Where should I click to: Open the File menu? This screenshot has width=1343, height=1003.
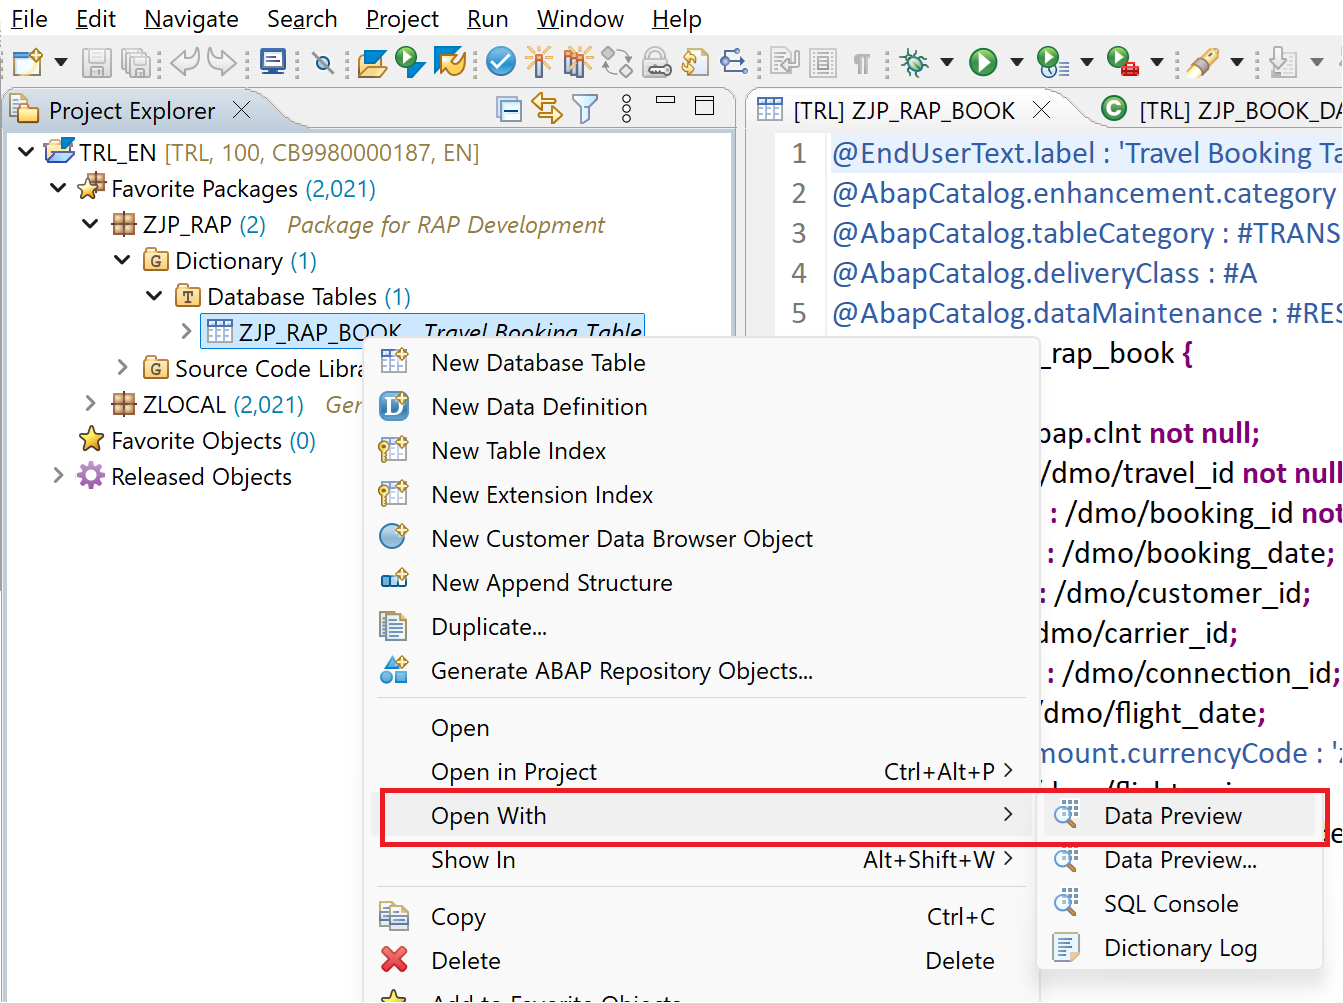[x=29, y=19]
